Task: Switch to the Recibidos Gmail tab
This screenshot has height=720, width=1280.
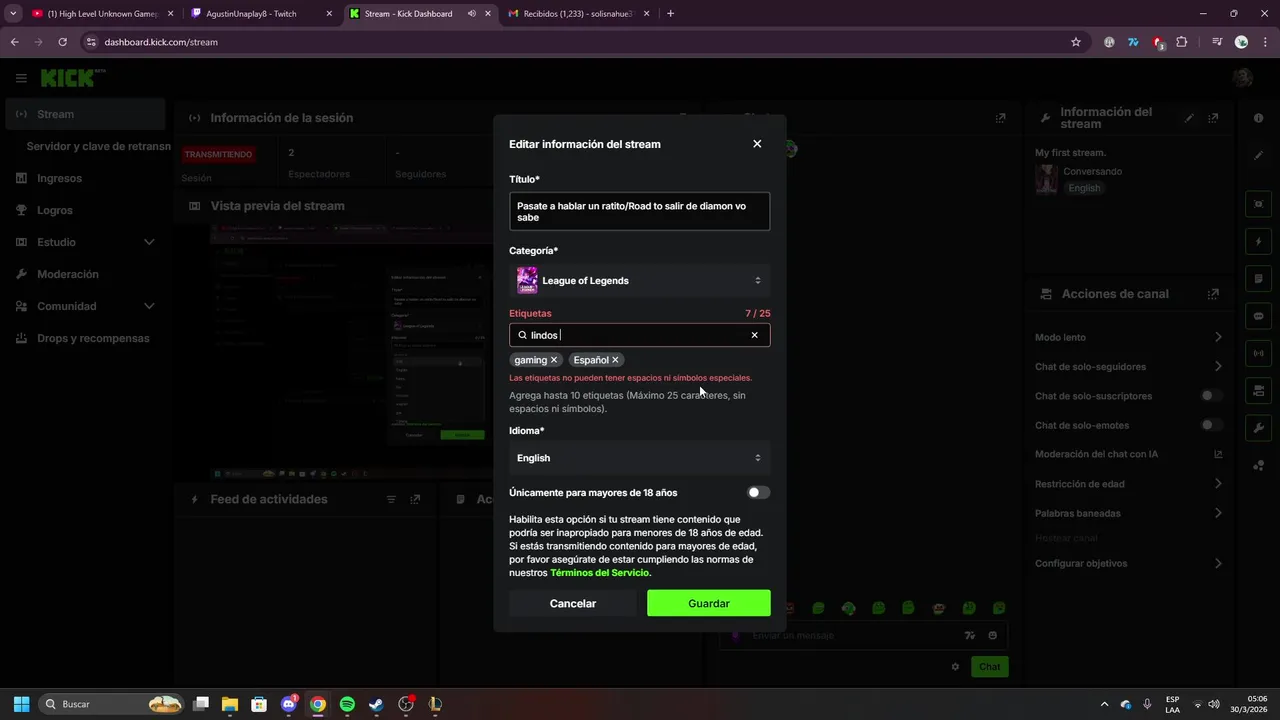Action: pyautogui.click(x=580, y=14)
